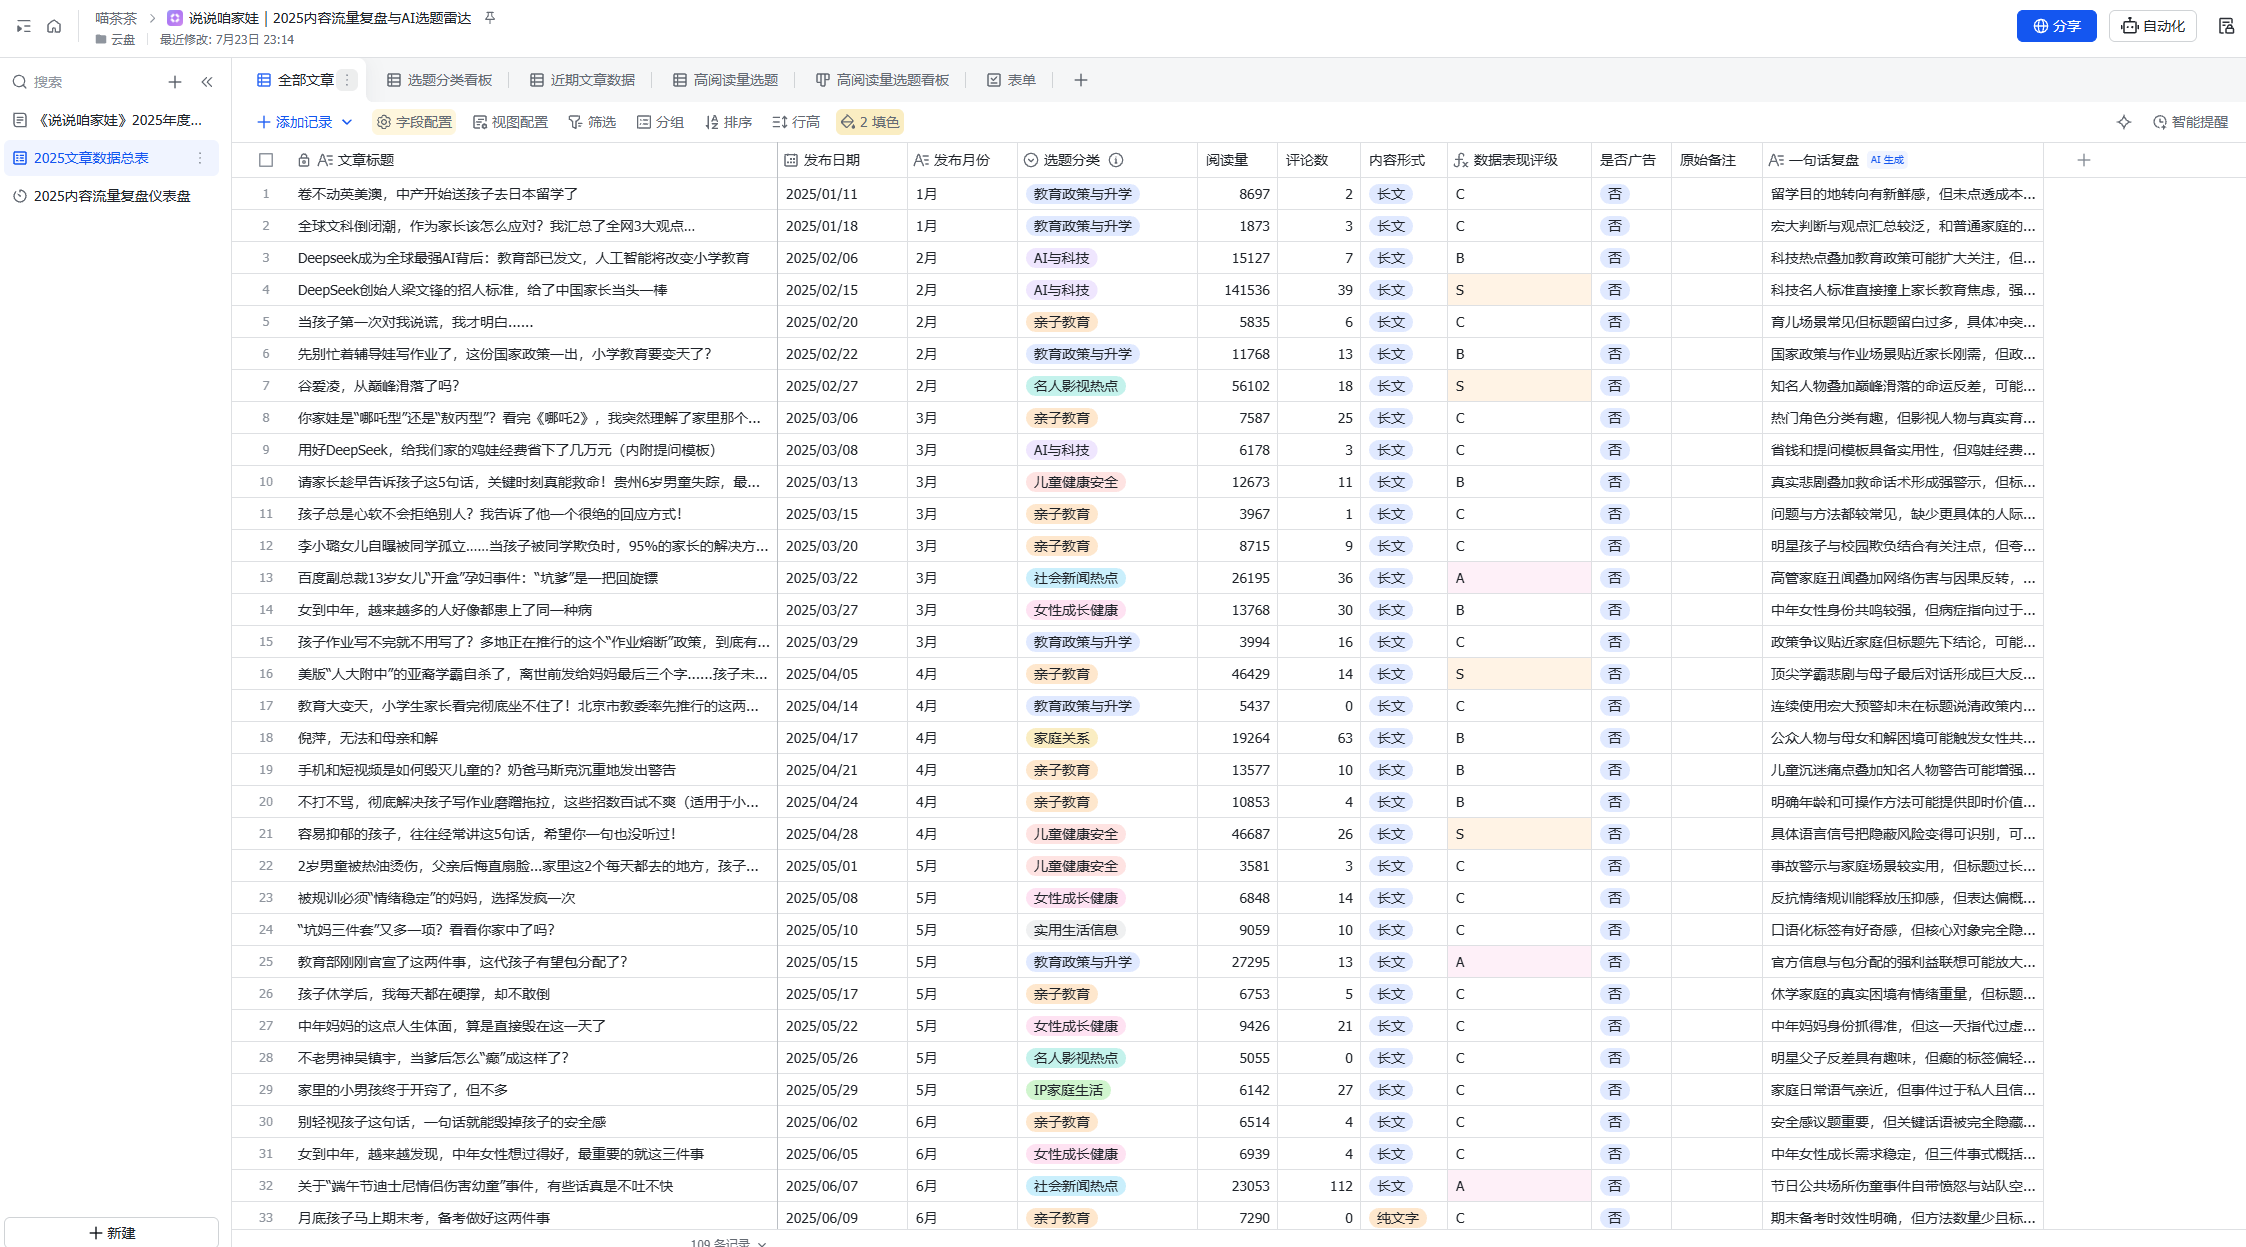Switch to 选题分类看板 tab
This screenshot has width=2246, height=1247.
[x=440, y=80]
